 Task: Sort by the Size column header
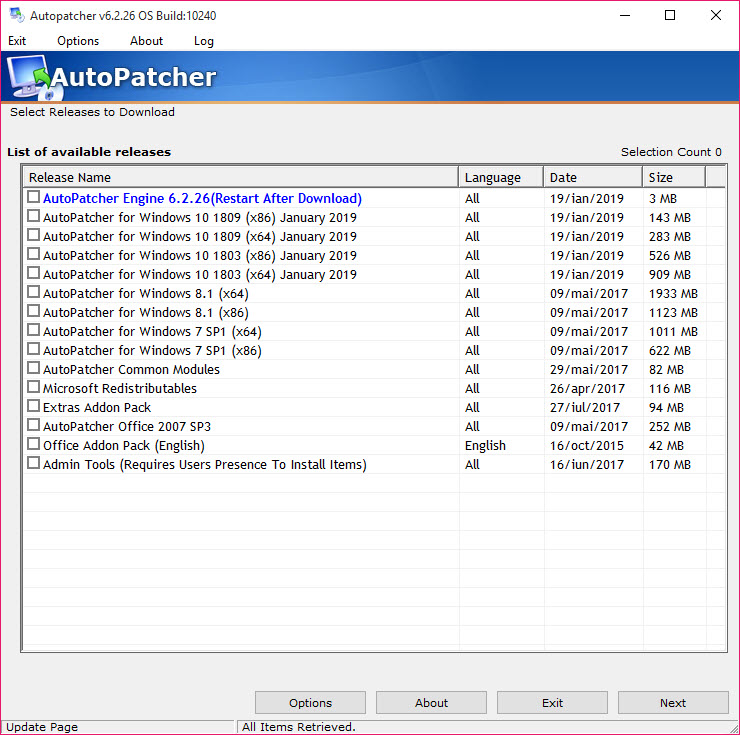click(x=674, y=177)
